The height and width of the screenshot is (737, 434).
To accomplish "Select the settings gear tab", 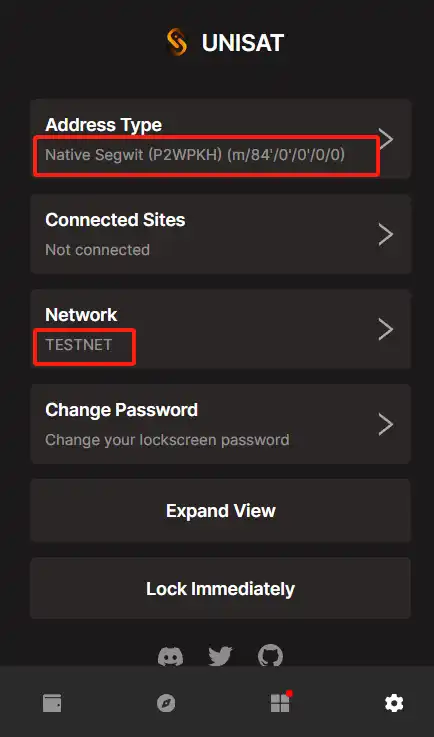I will tap(394, 704).
